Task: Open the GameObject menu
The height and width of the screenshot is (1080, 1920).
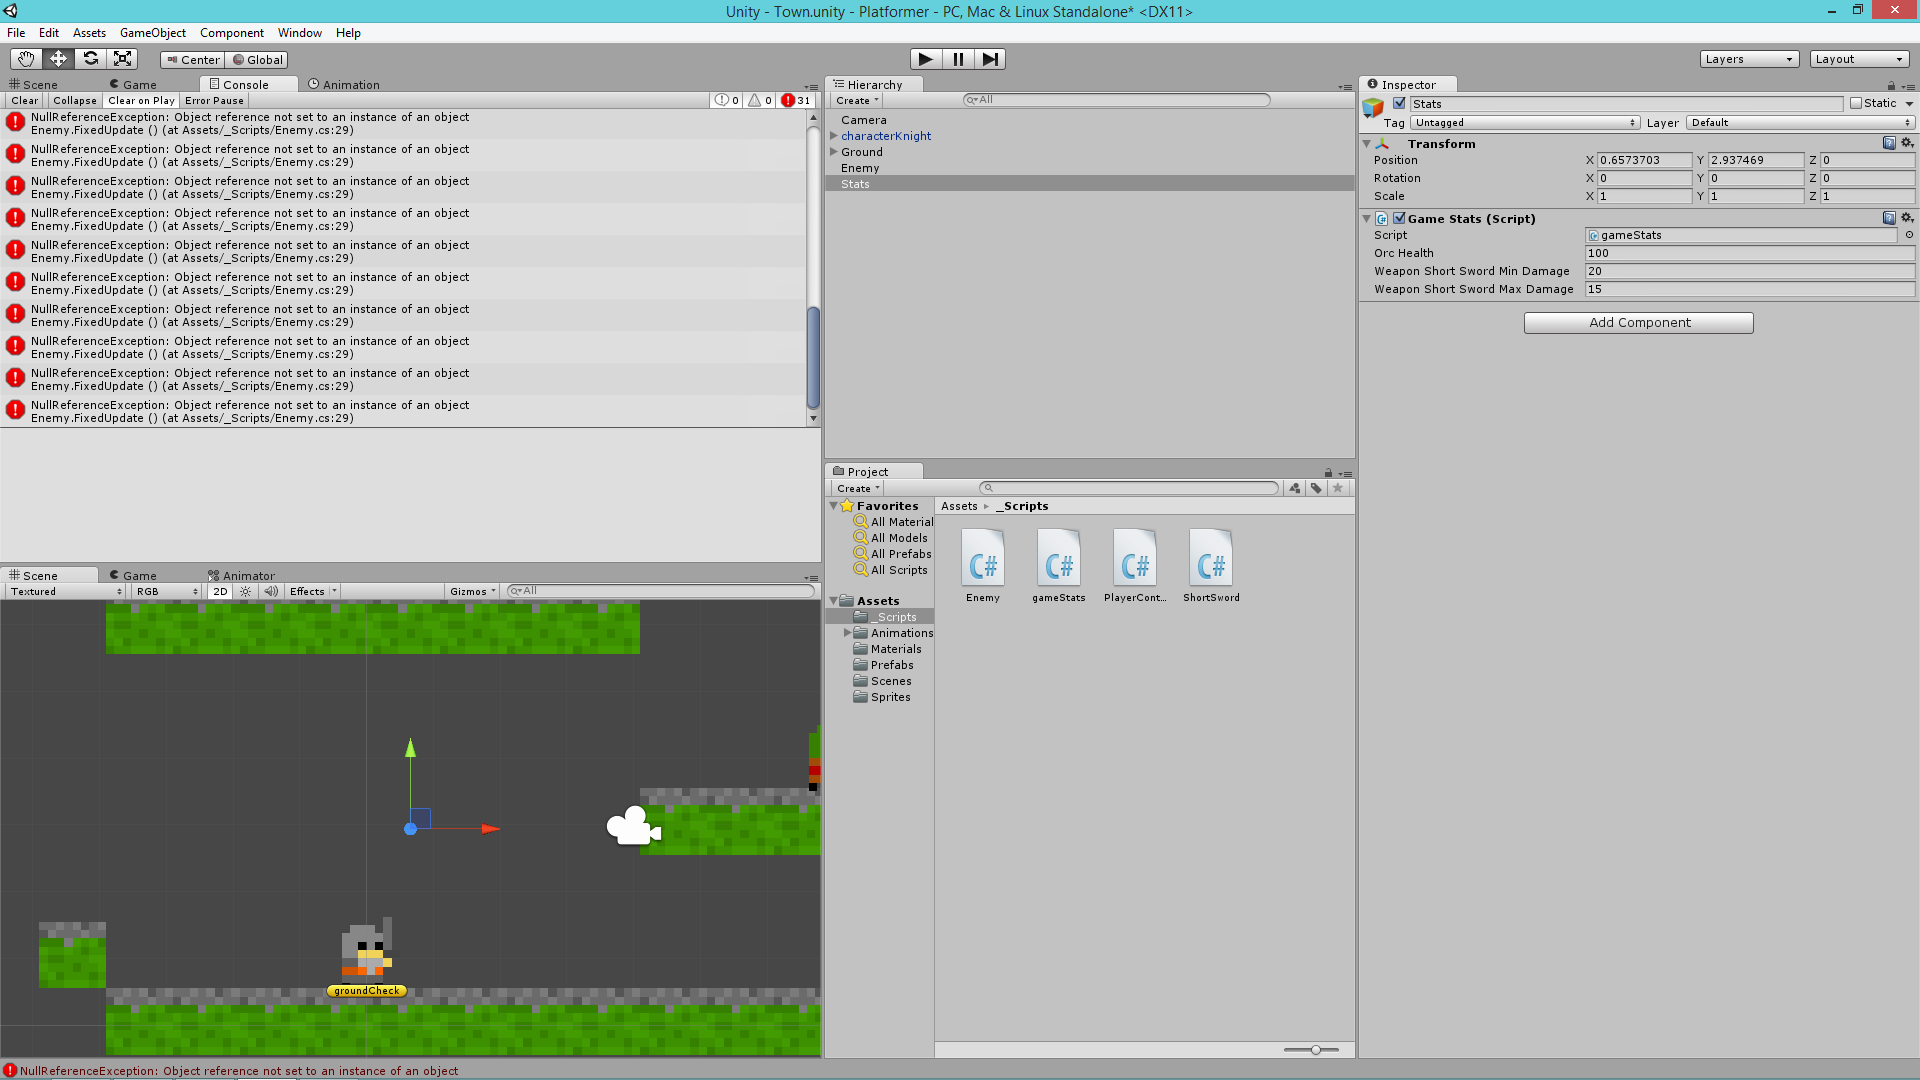Action: (x=152, y=33)
